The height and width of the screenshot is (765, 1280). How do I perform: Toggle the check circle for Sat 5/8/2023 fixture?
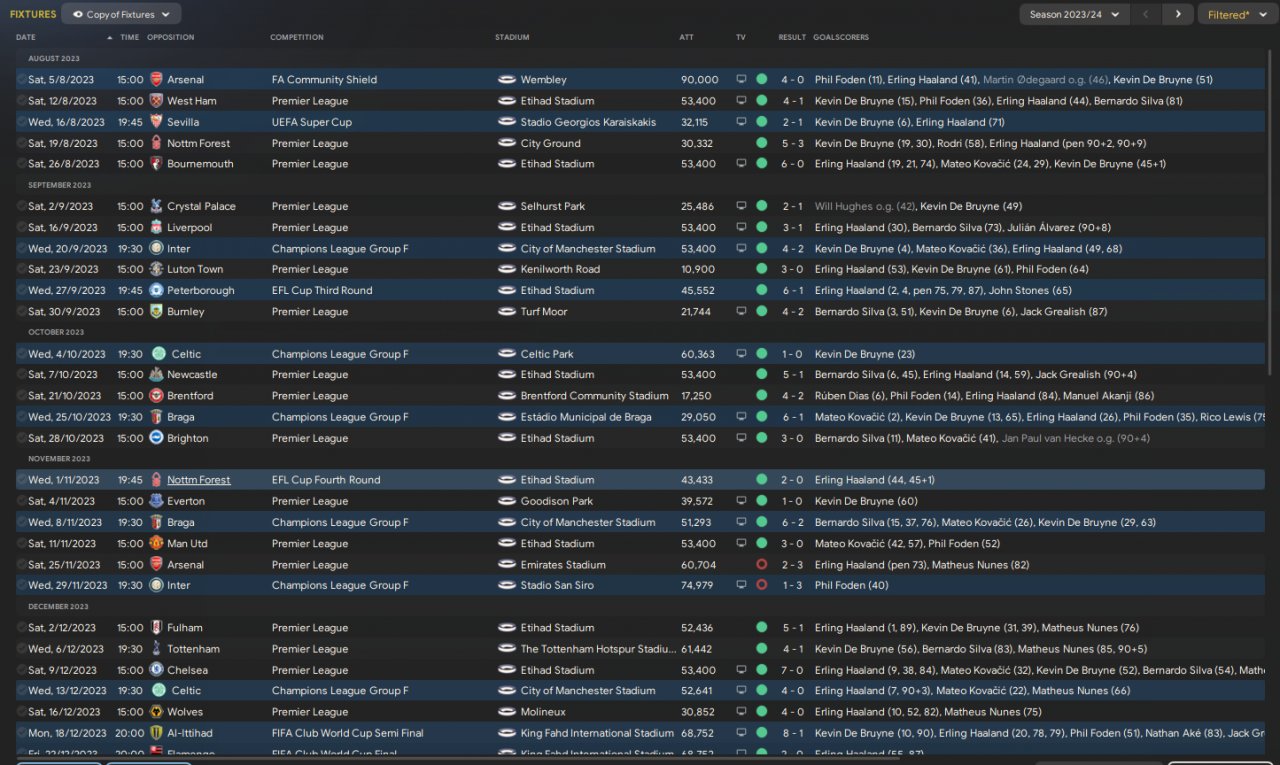click(x=22, y=79)
